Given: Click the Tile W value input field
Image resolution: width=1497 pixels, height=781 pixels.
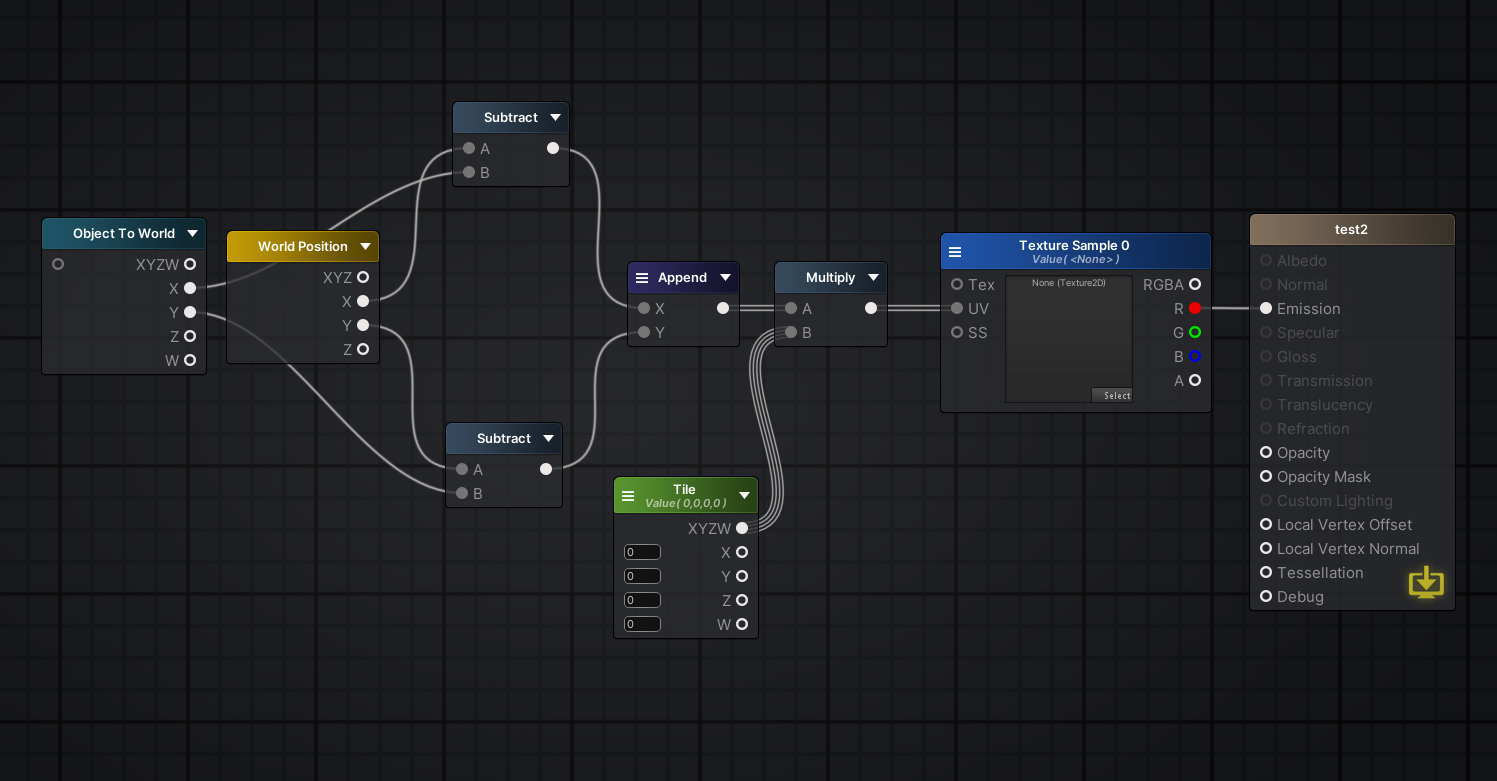Looking at the screenshot, I should pyautogui.click(x=642, y=624).
